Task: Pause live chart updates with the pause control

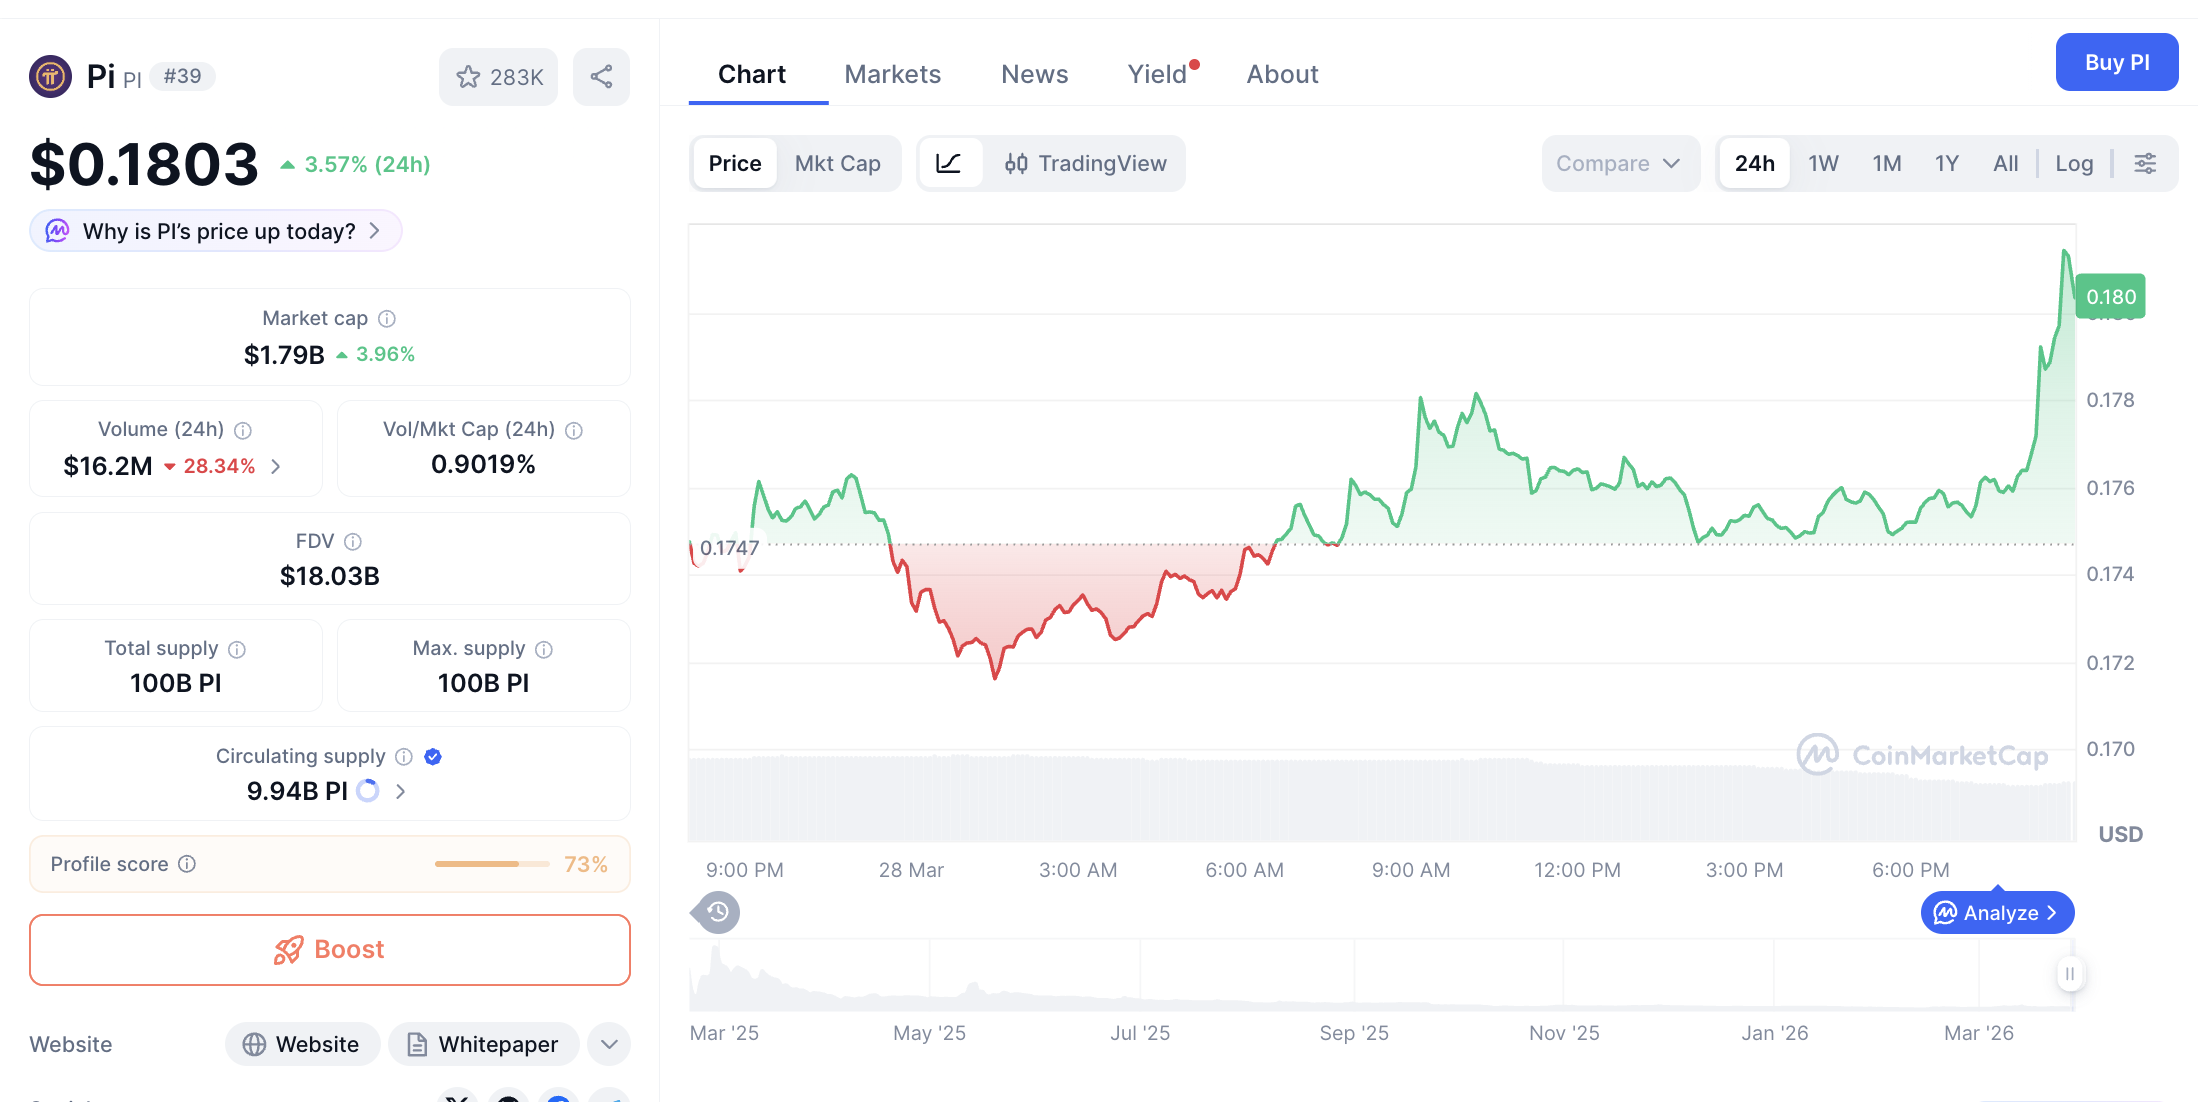Action: (x=2070, y=974)
